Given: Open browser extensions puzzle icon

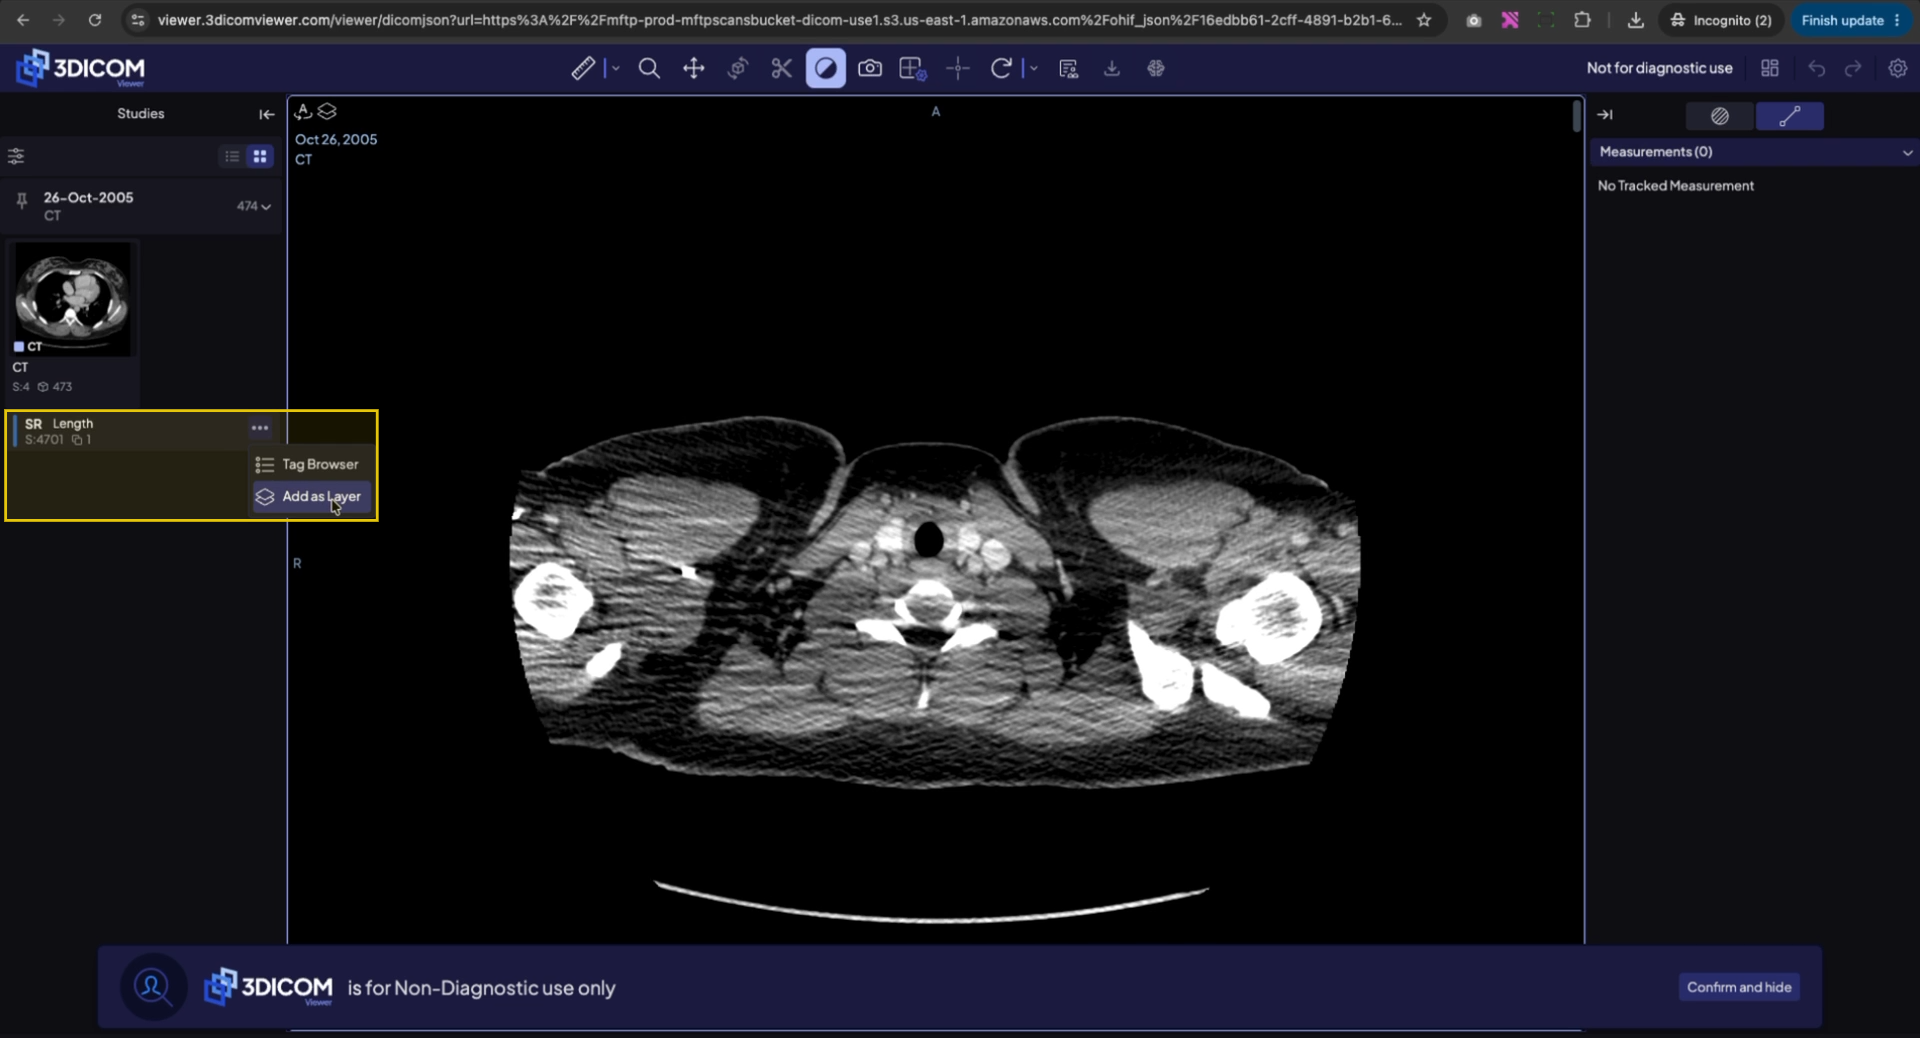Looking at the screenshot, I should coord(1582,20).
